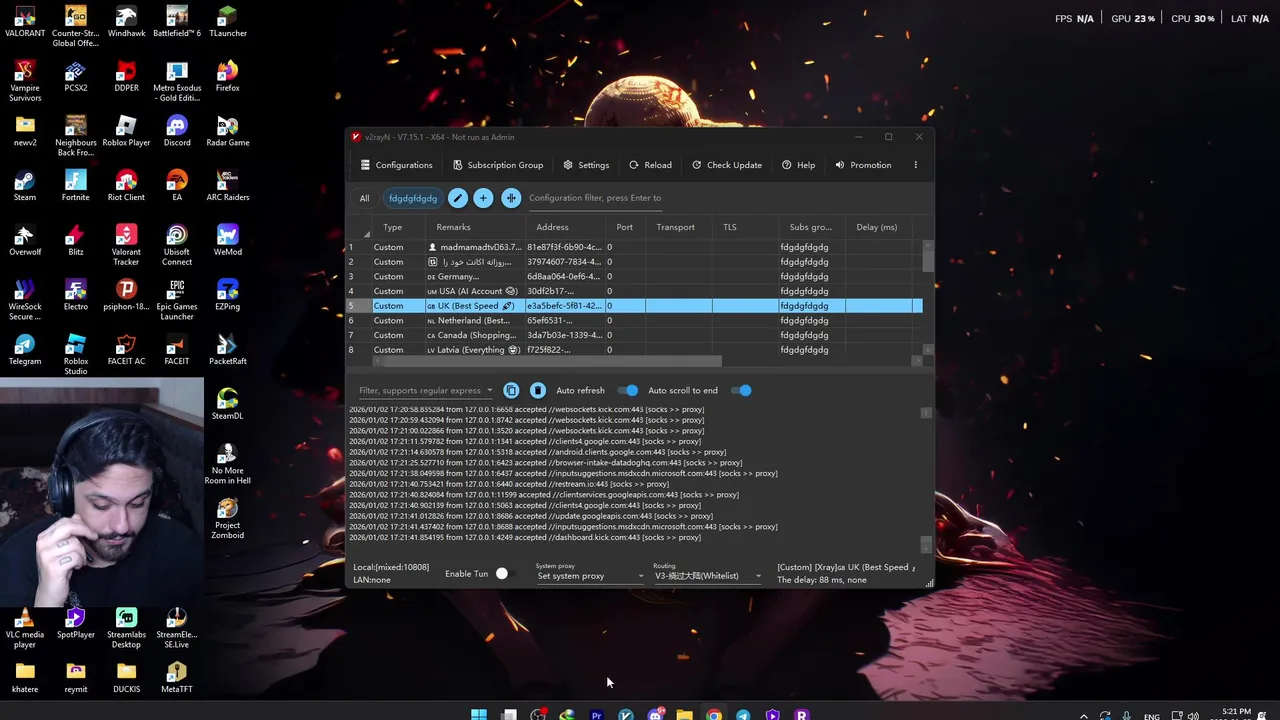The width and height of the screenshot is (1280, 720).
Task: Select the Latvia (Everything) server row
Action: 634,350
